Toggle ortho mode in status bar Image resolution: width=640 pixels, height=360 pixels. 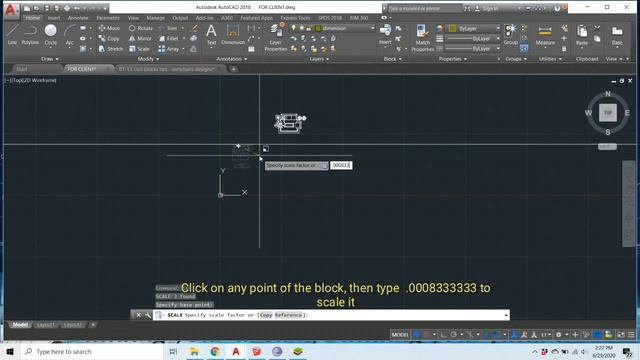tap(443, 335)
